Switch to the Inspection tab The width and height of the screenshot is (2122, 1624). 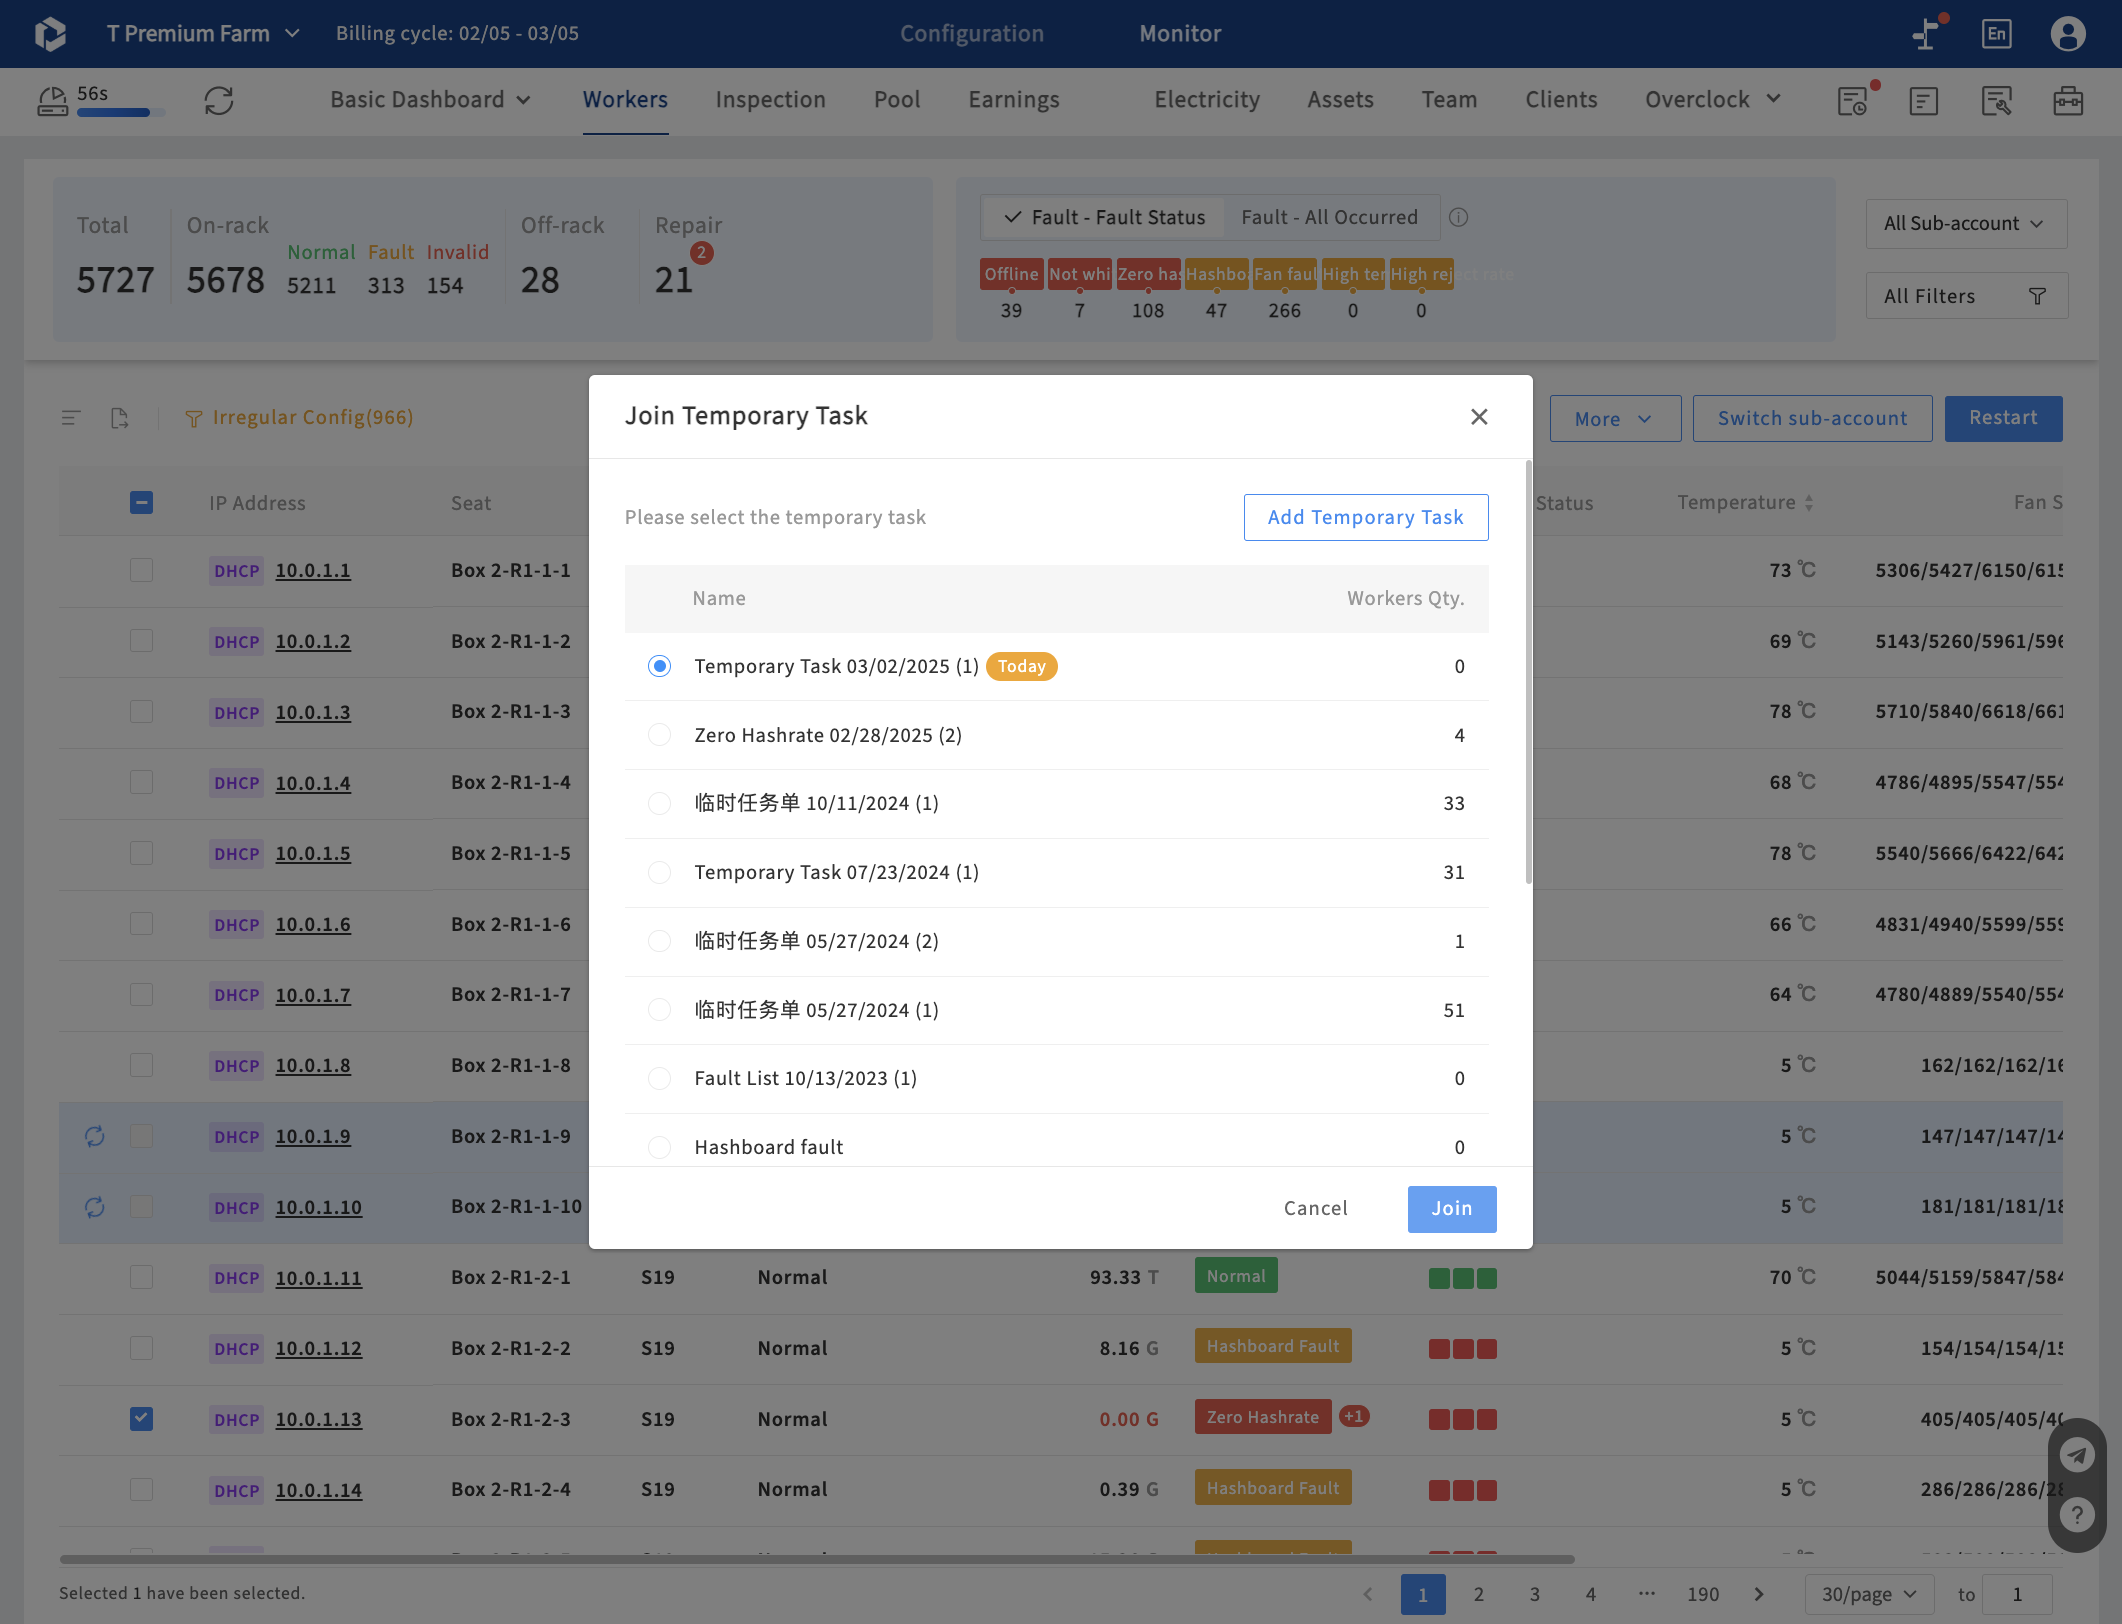tap(770, 100)
